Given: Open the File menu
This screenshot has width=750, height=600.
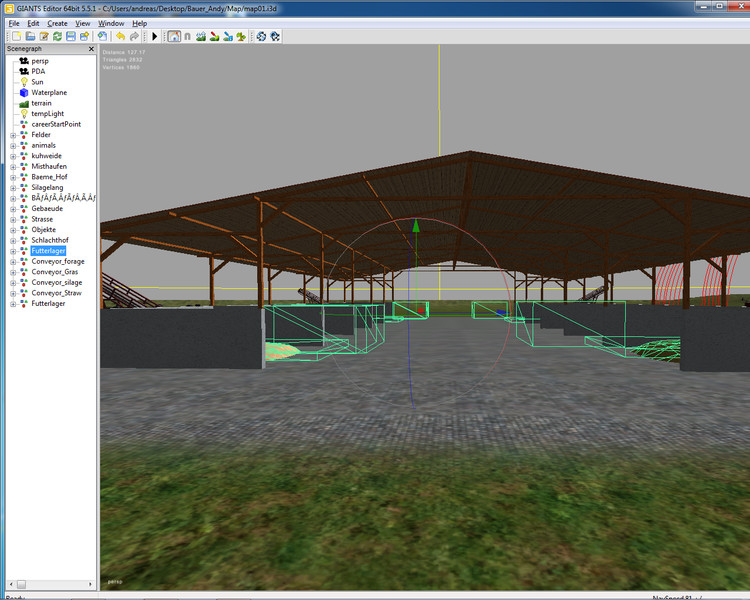Looking at the screenshot, I should coord(14,23).
